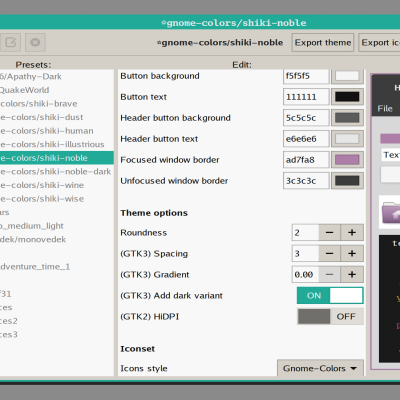The image size is (400, 400).
Task: Open Header button background gray swatch
Action: tap(347, 118)
